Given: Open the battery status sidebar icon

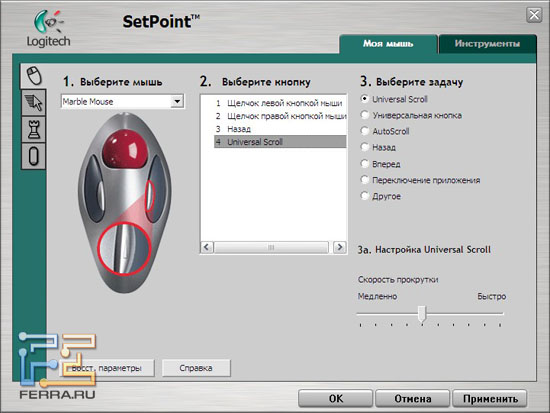Looking at the screenshot, I should click(x=34, y=156).
